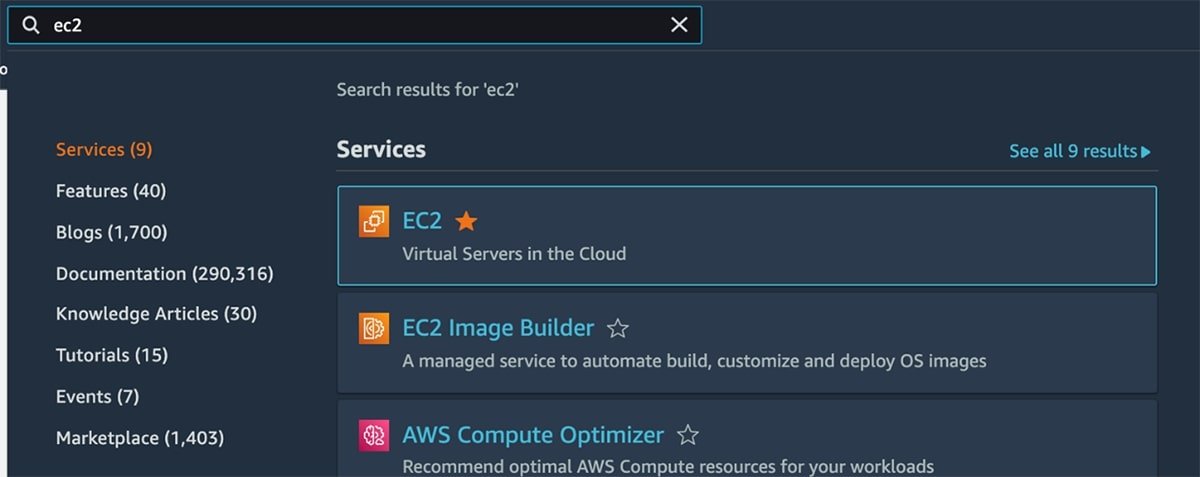Click the EC2 Image Builder icon
Screen dimensions: 1200x477
click(x=374, y=328)
